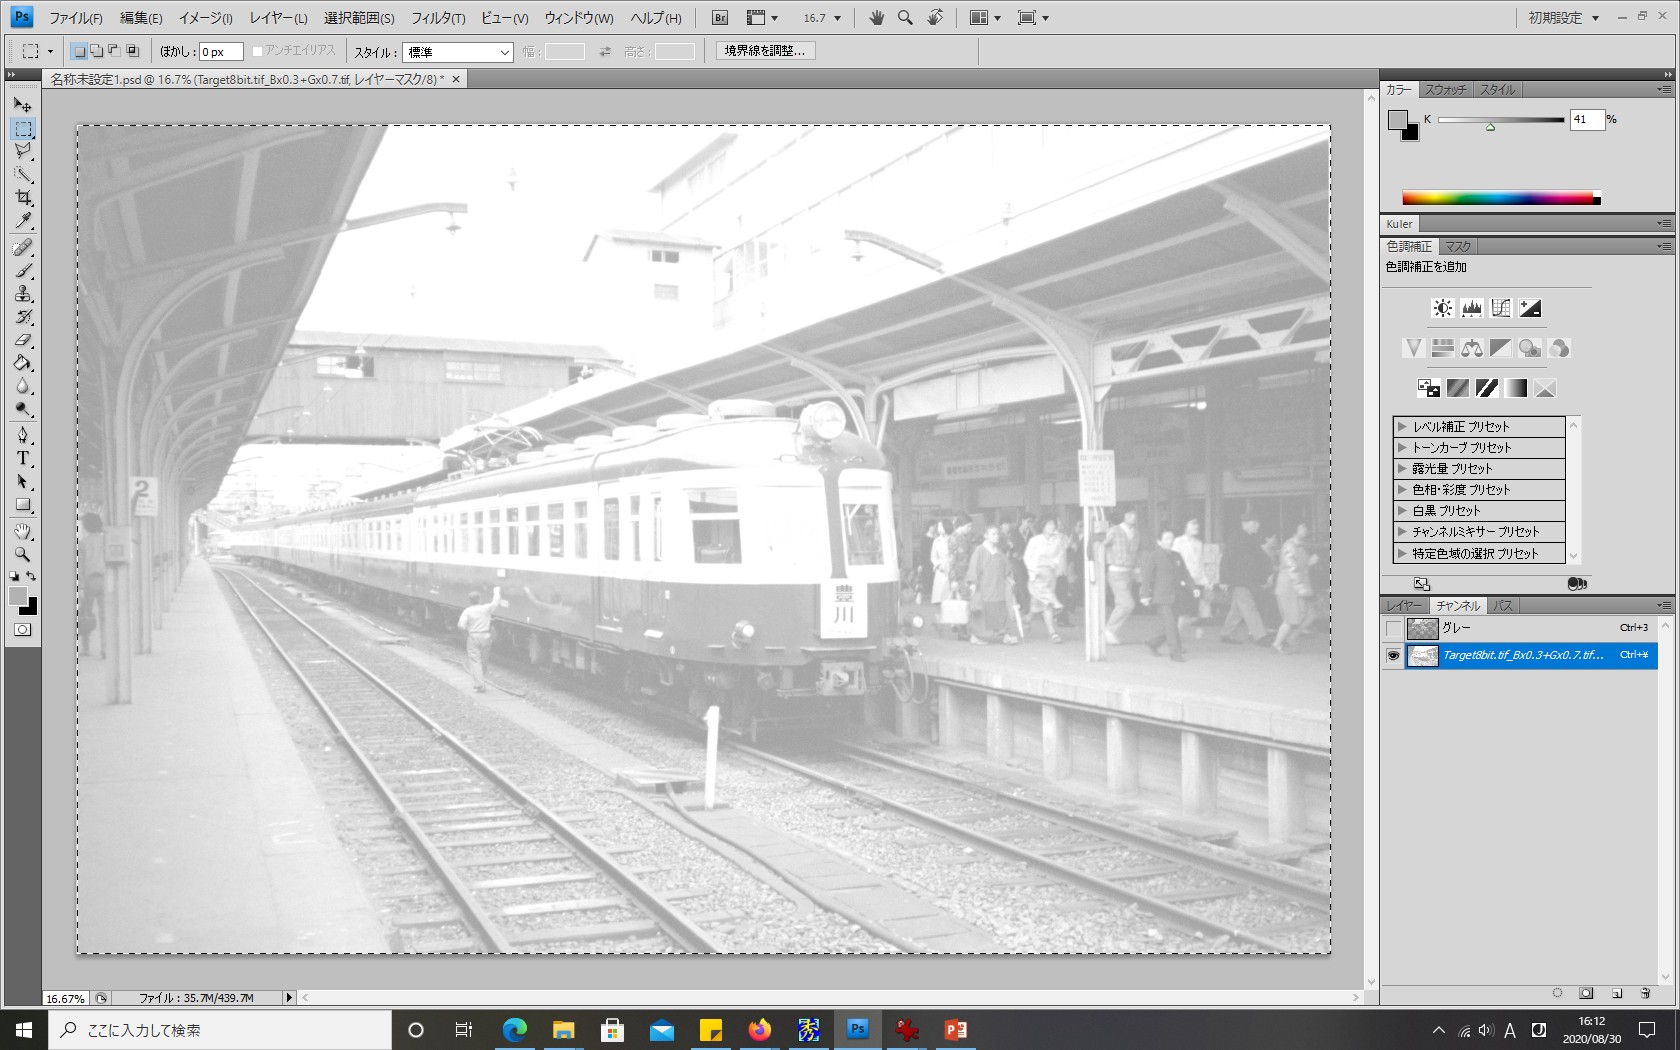Viewport: 1680px width, 1050px height.
Task: Click the ぼかし feather input field
Action: 221,52
